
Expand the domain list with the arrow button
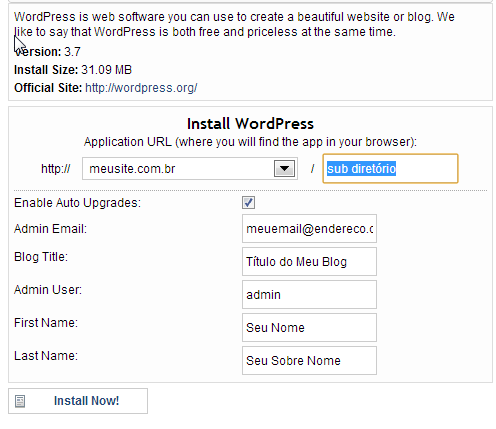[x=284, y=169]
